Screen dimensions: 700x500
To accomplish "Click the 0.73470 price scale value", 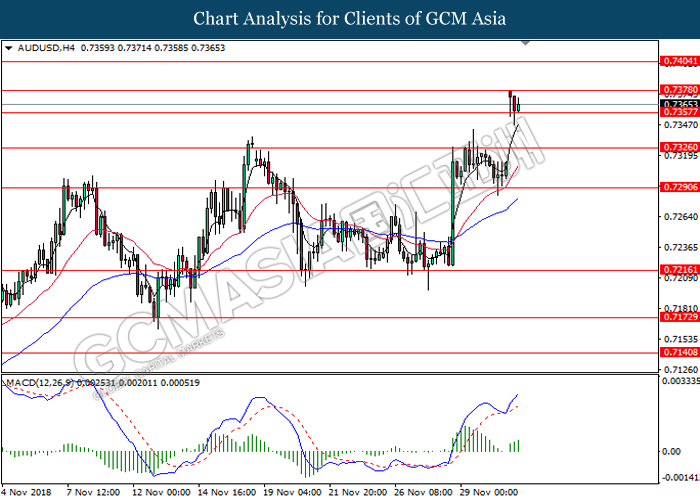I will pyautogui.click(x=677, y=125).
